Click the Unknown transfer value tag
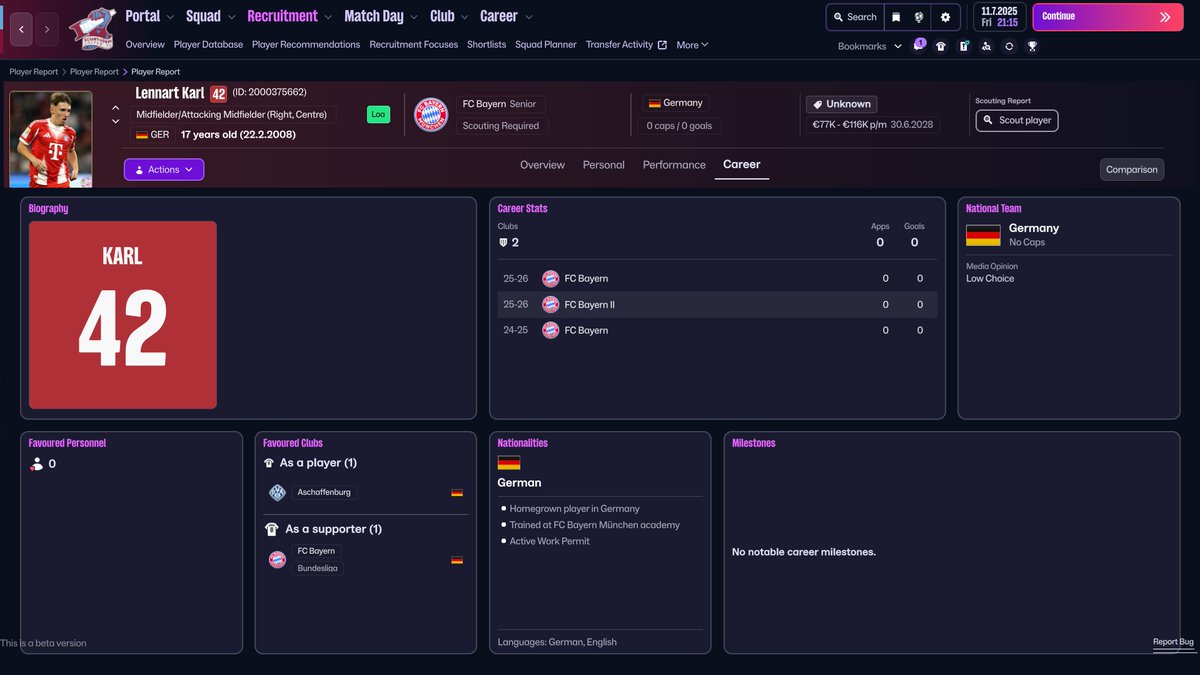Screen dimensions: 1200x675 841,104
